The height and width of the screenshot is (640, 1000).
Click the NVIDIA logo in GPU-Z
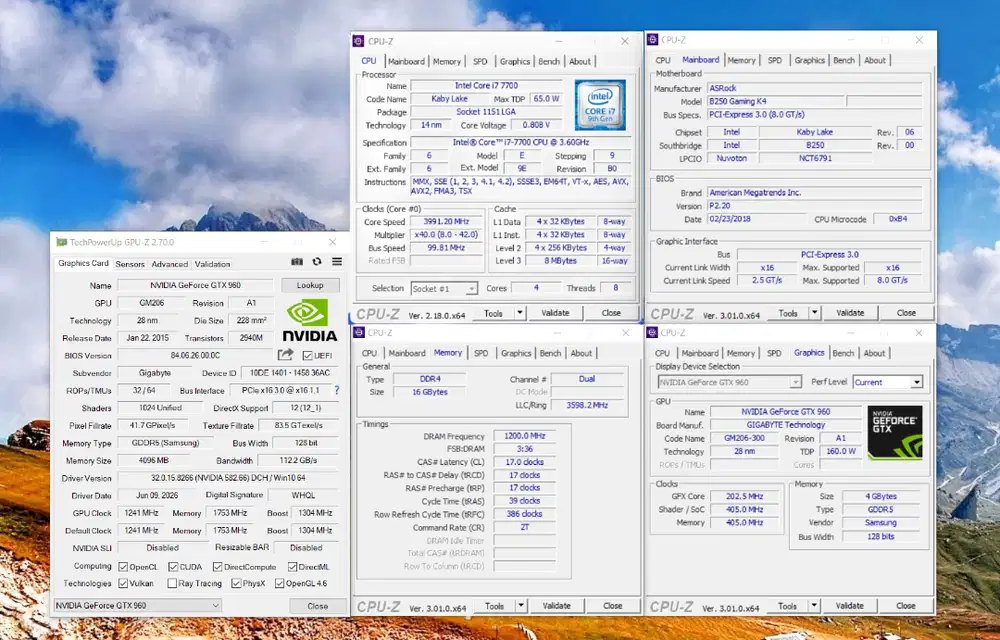point(309,320)
